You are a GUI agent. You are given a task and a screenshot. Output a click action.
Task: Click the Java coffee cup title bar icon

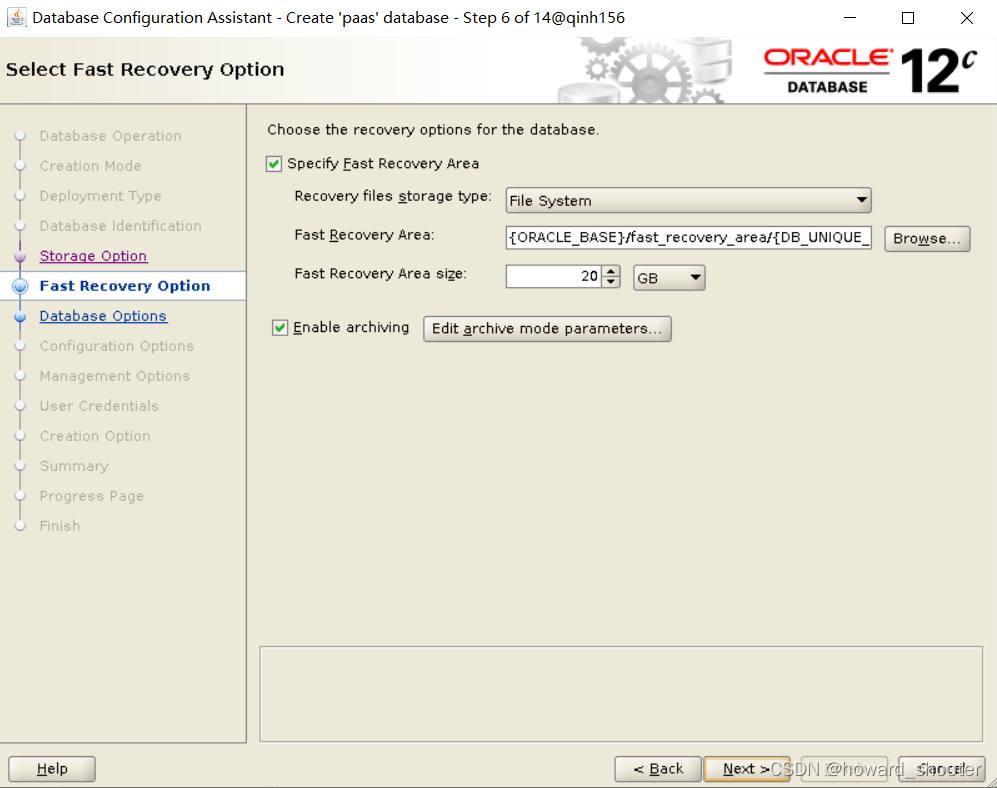coord(15,17)
